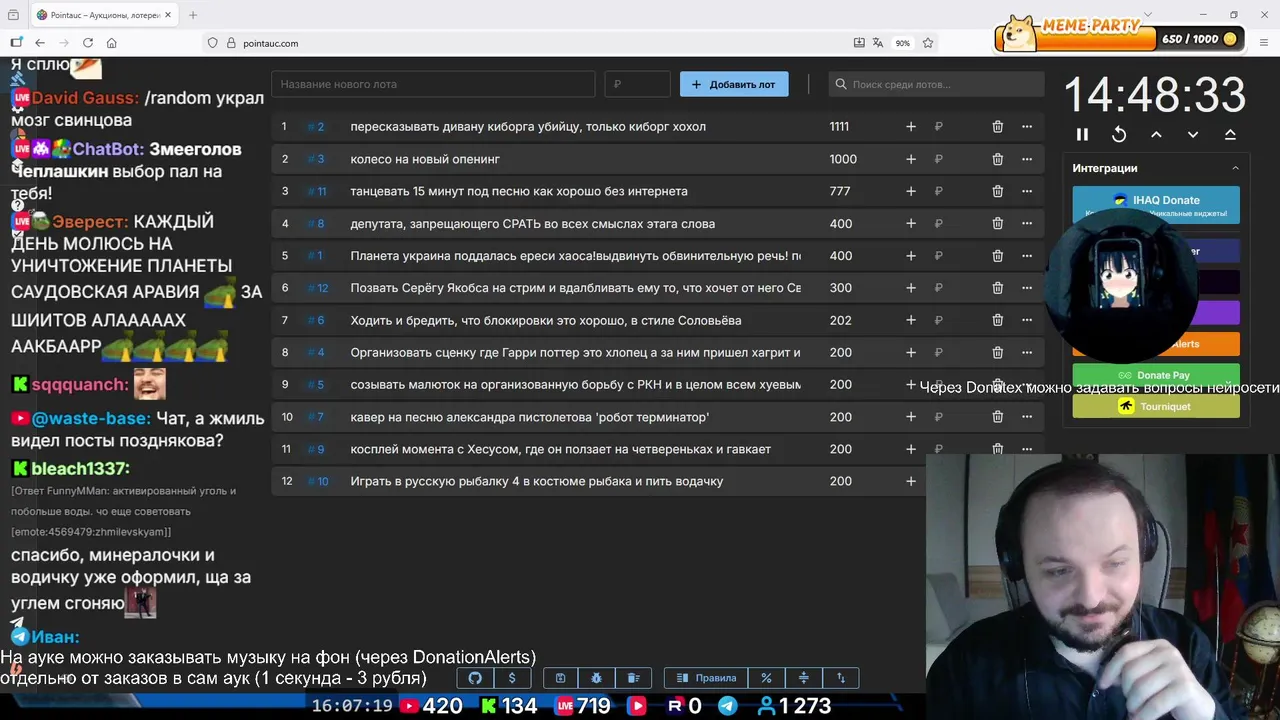This screenshot has width=1280, height=720.
Task: Go back in browser history
Action: point(40,43)
